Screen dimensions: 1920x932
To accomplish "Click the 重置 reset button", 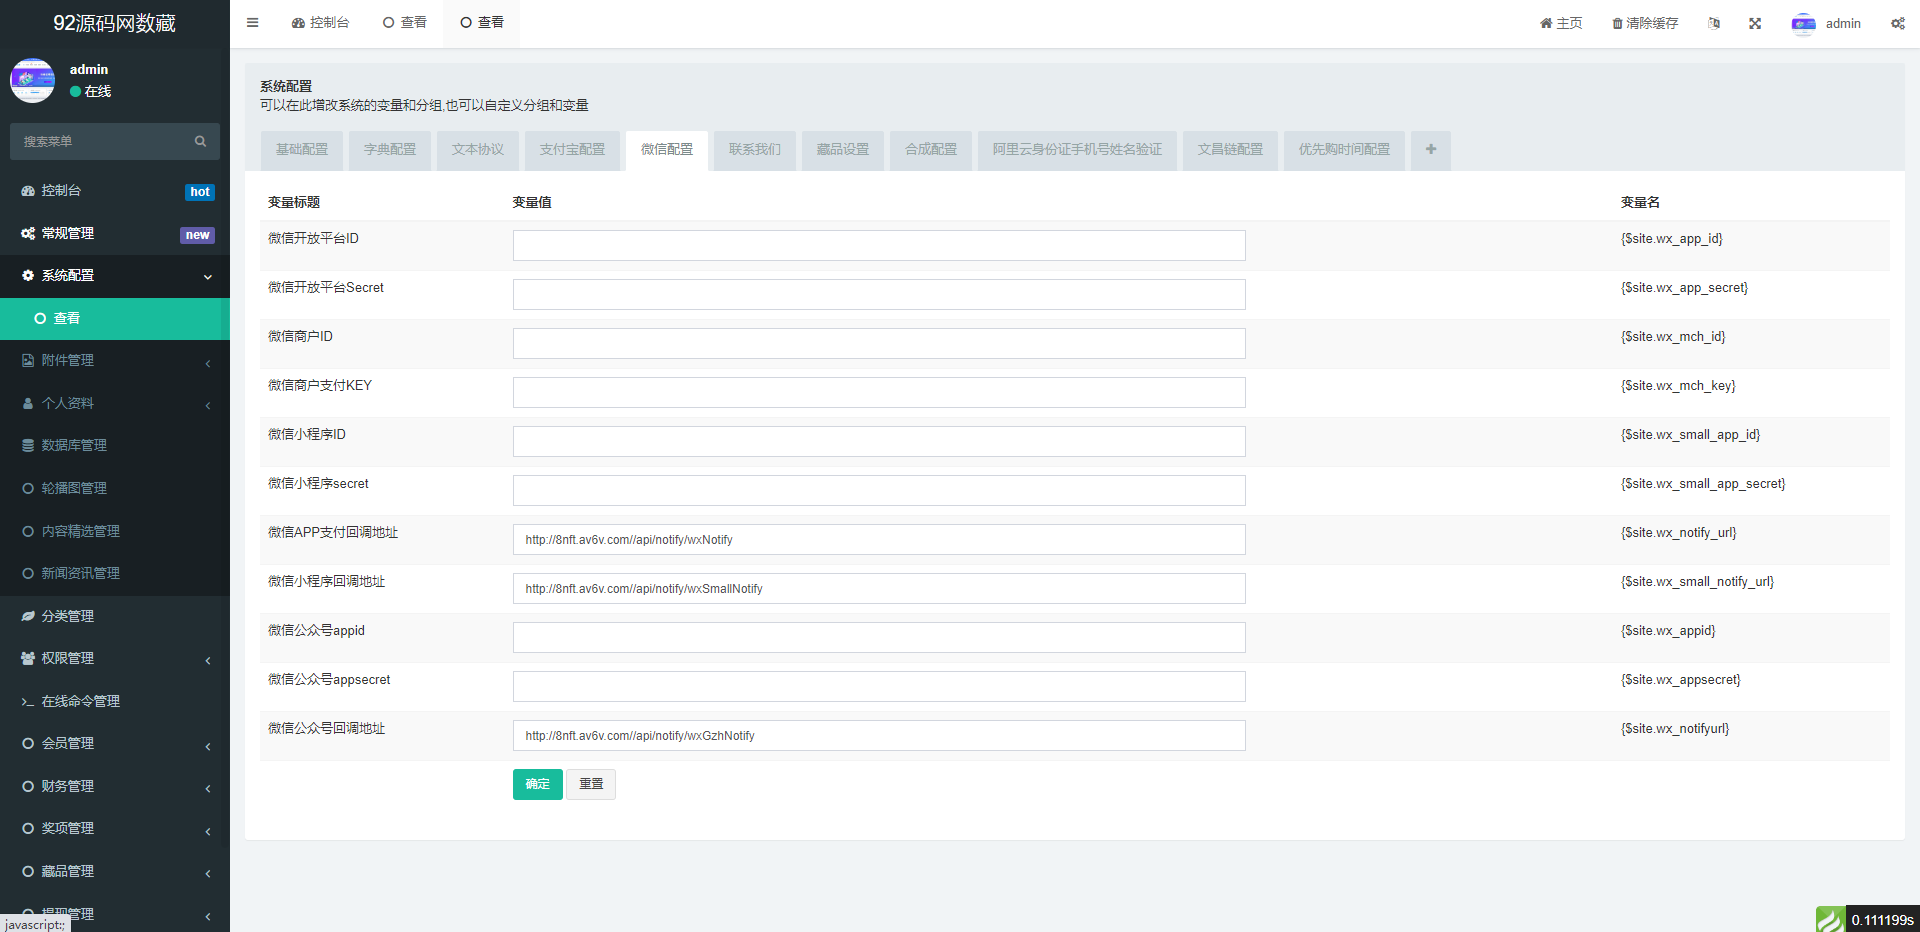I will tap(591, 785).
